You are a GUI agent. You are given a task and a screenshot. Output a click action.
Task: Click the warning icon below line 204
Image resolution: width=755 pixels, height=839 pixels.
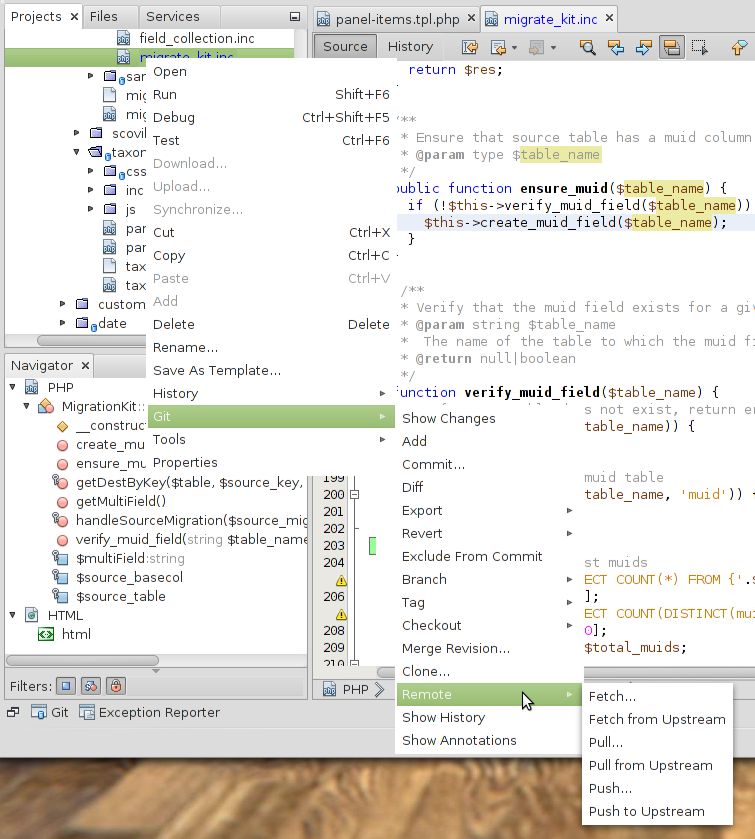341,580
